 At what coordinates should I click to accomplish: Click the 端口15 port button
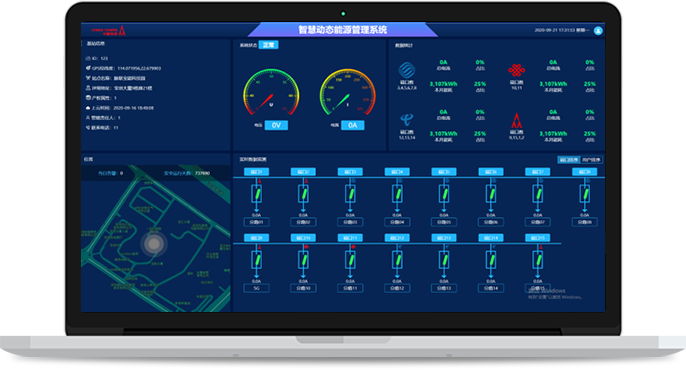[x=537, y=238]
